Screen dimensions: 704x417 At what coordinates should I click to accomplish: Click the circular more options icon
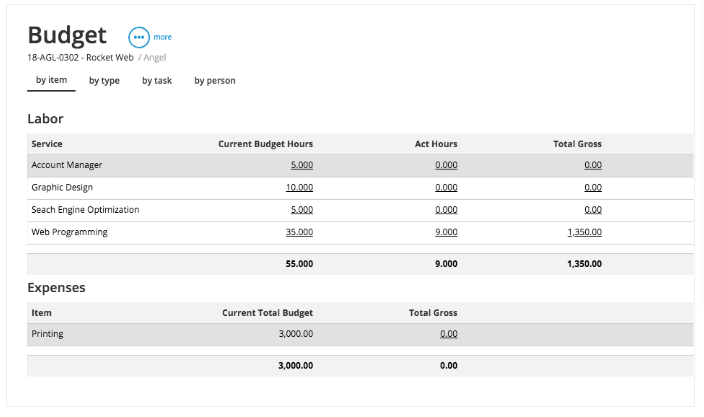[x=139, y=37]
